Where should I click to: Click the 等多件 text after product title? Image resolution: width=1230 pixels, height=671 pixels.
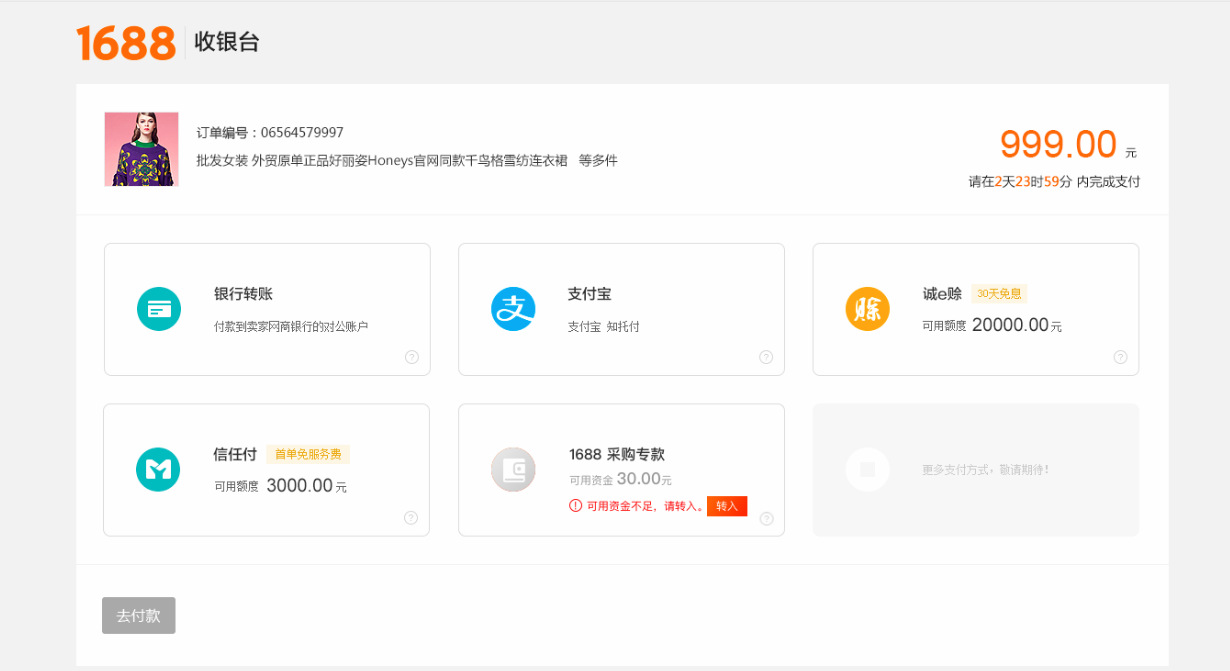click(x=598, y=160)
